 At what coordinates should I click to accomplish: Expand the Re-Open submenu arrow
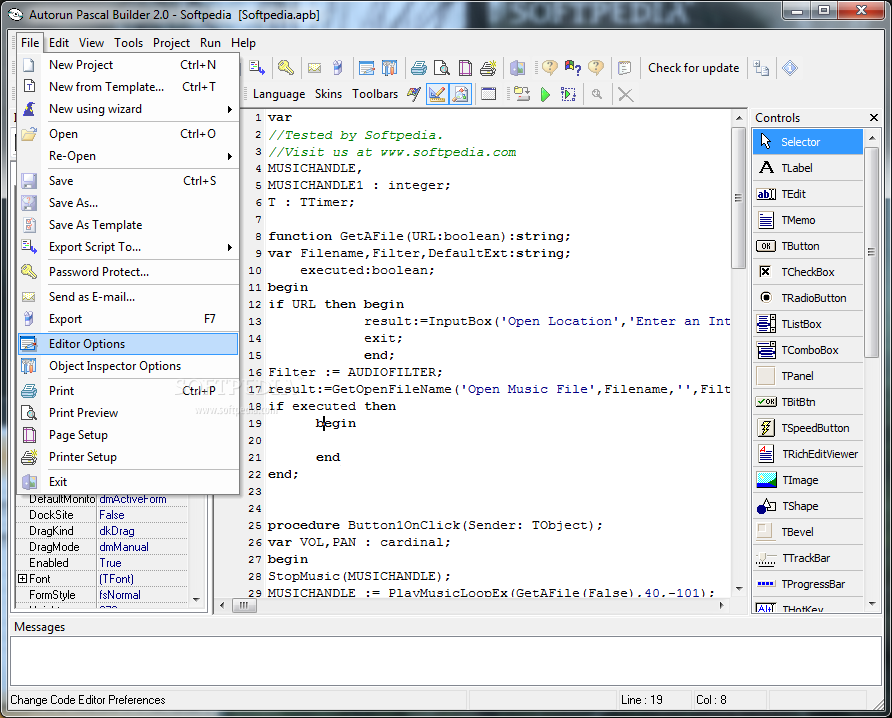(230, 156)
